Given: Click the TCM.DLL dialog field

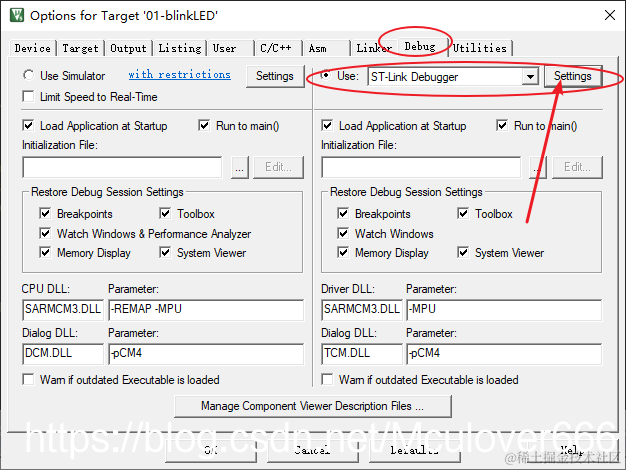Looking at the screenshot, I should click(362, 354).
